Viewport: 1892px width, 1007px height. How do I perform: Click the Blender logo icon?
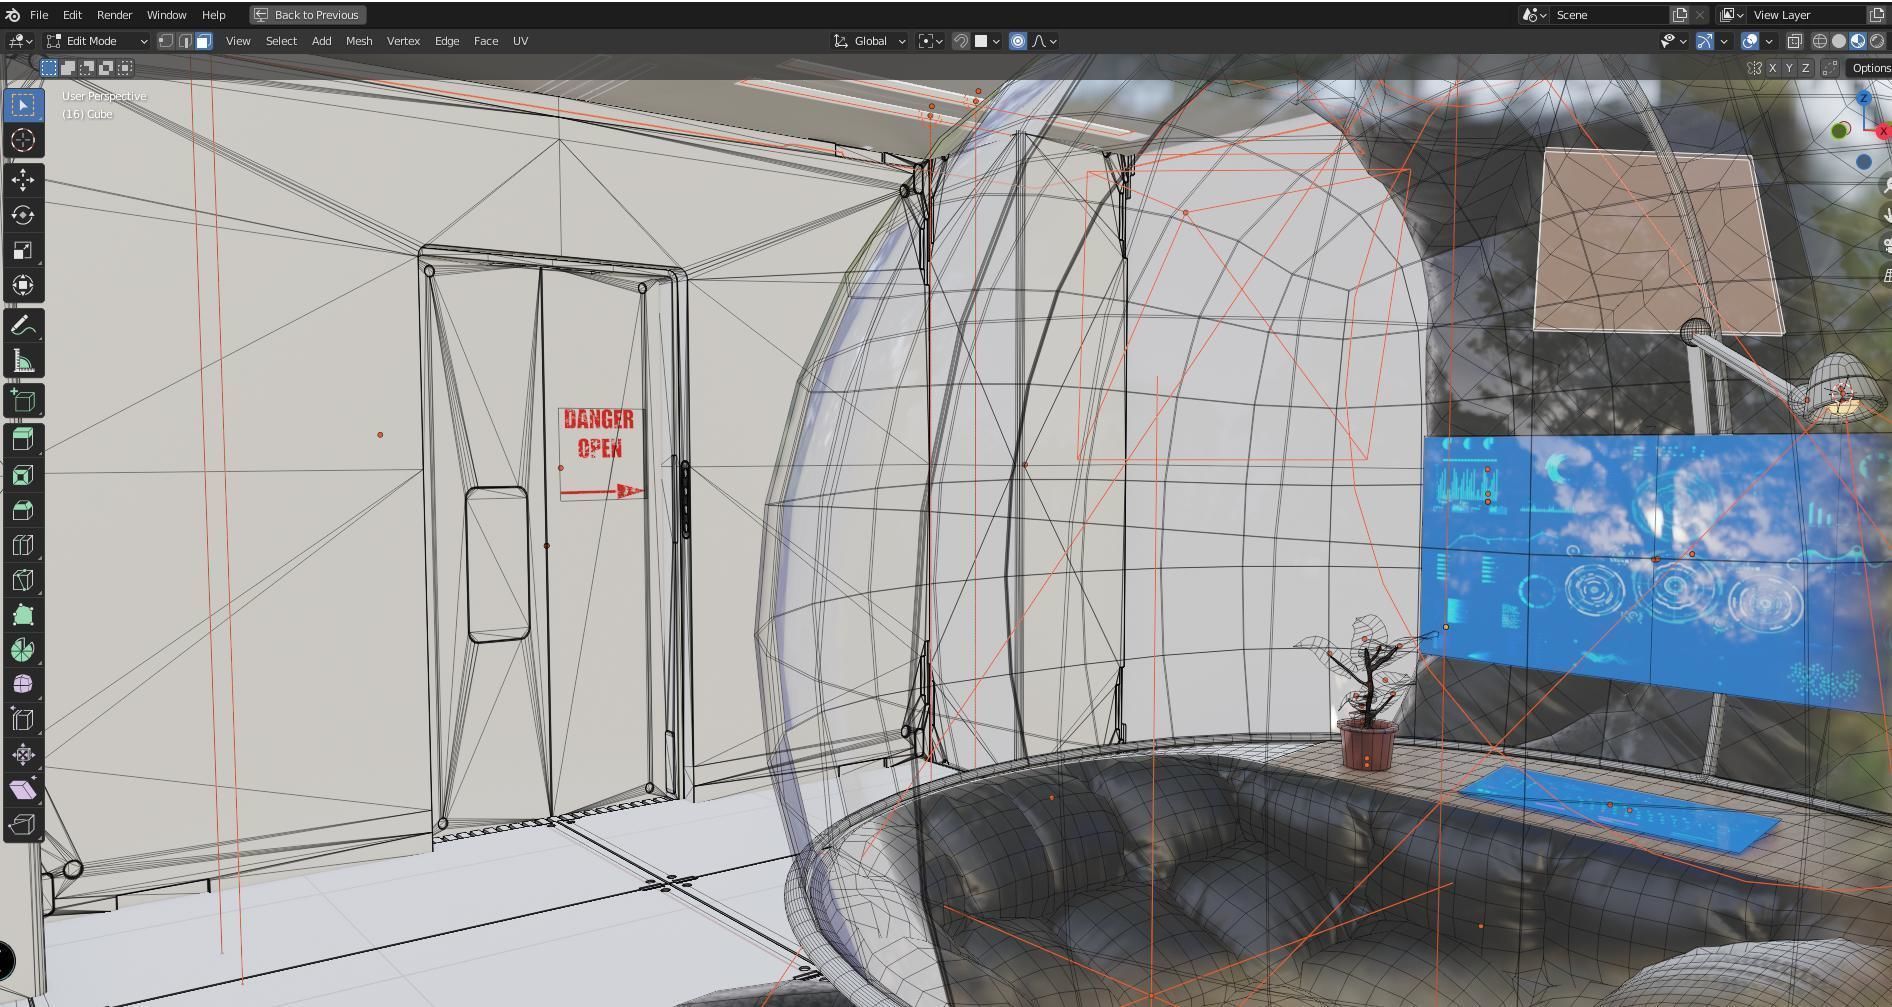pos(12,15)
